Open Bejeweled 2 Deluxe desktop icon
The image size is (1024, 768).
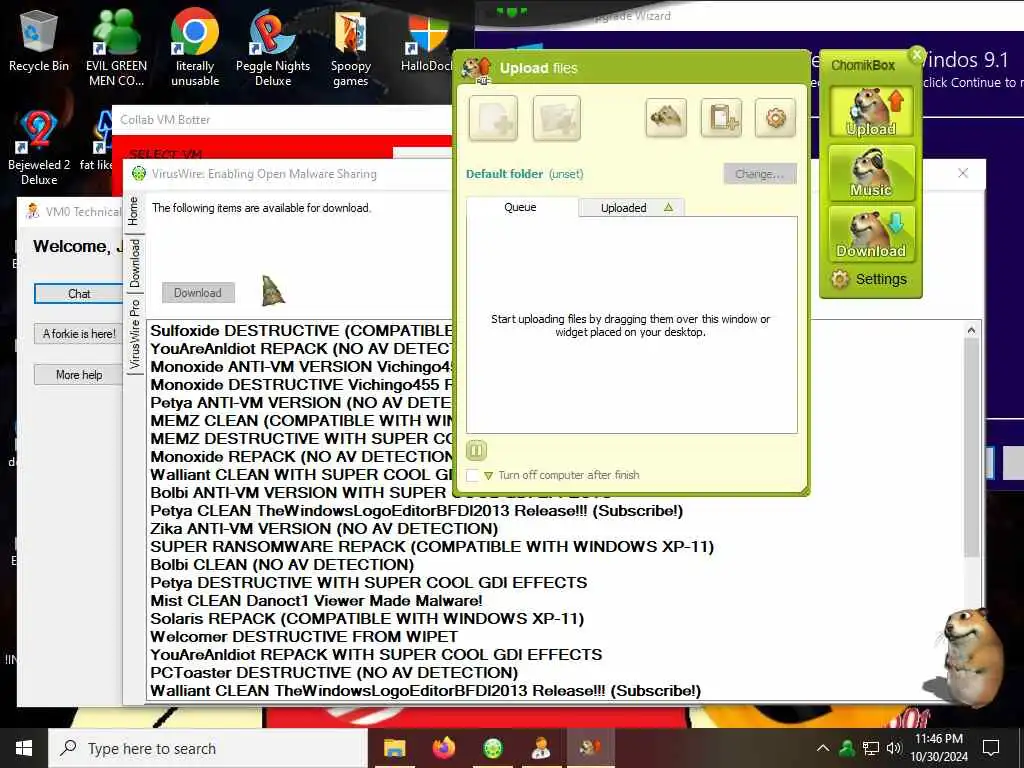tap(39, 148)
